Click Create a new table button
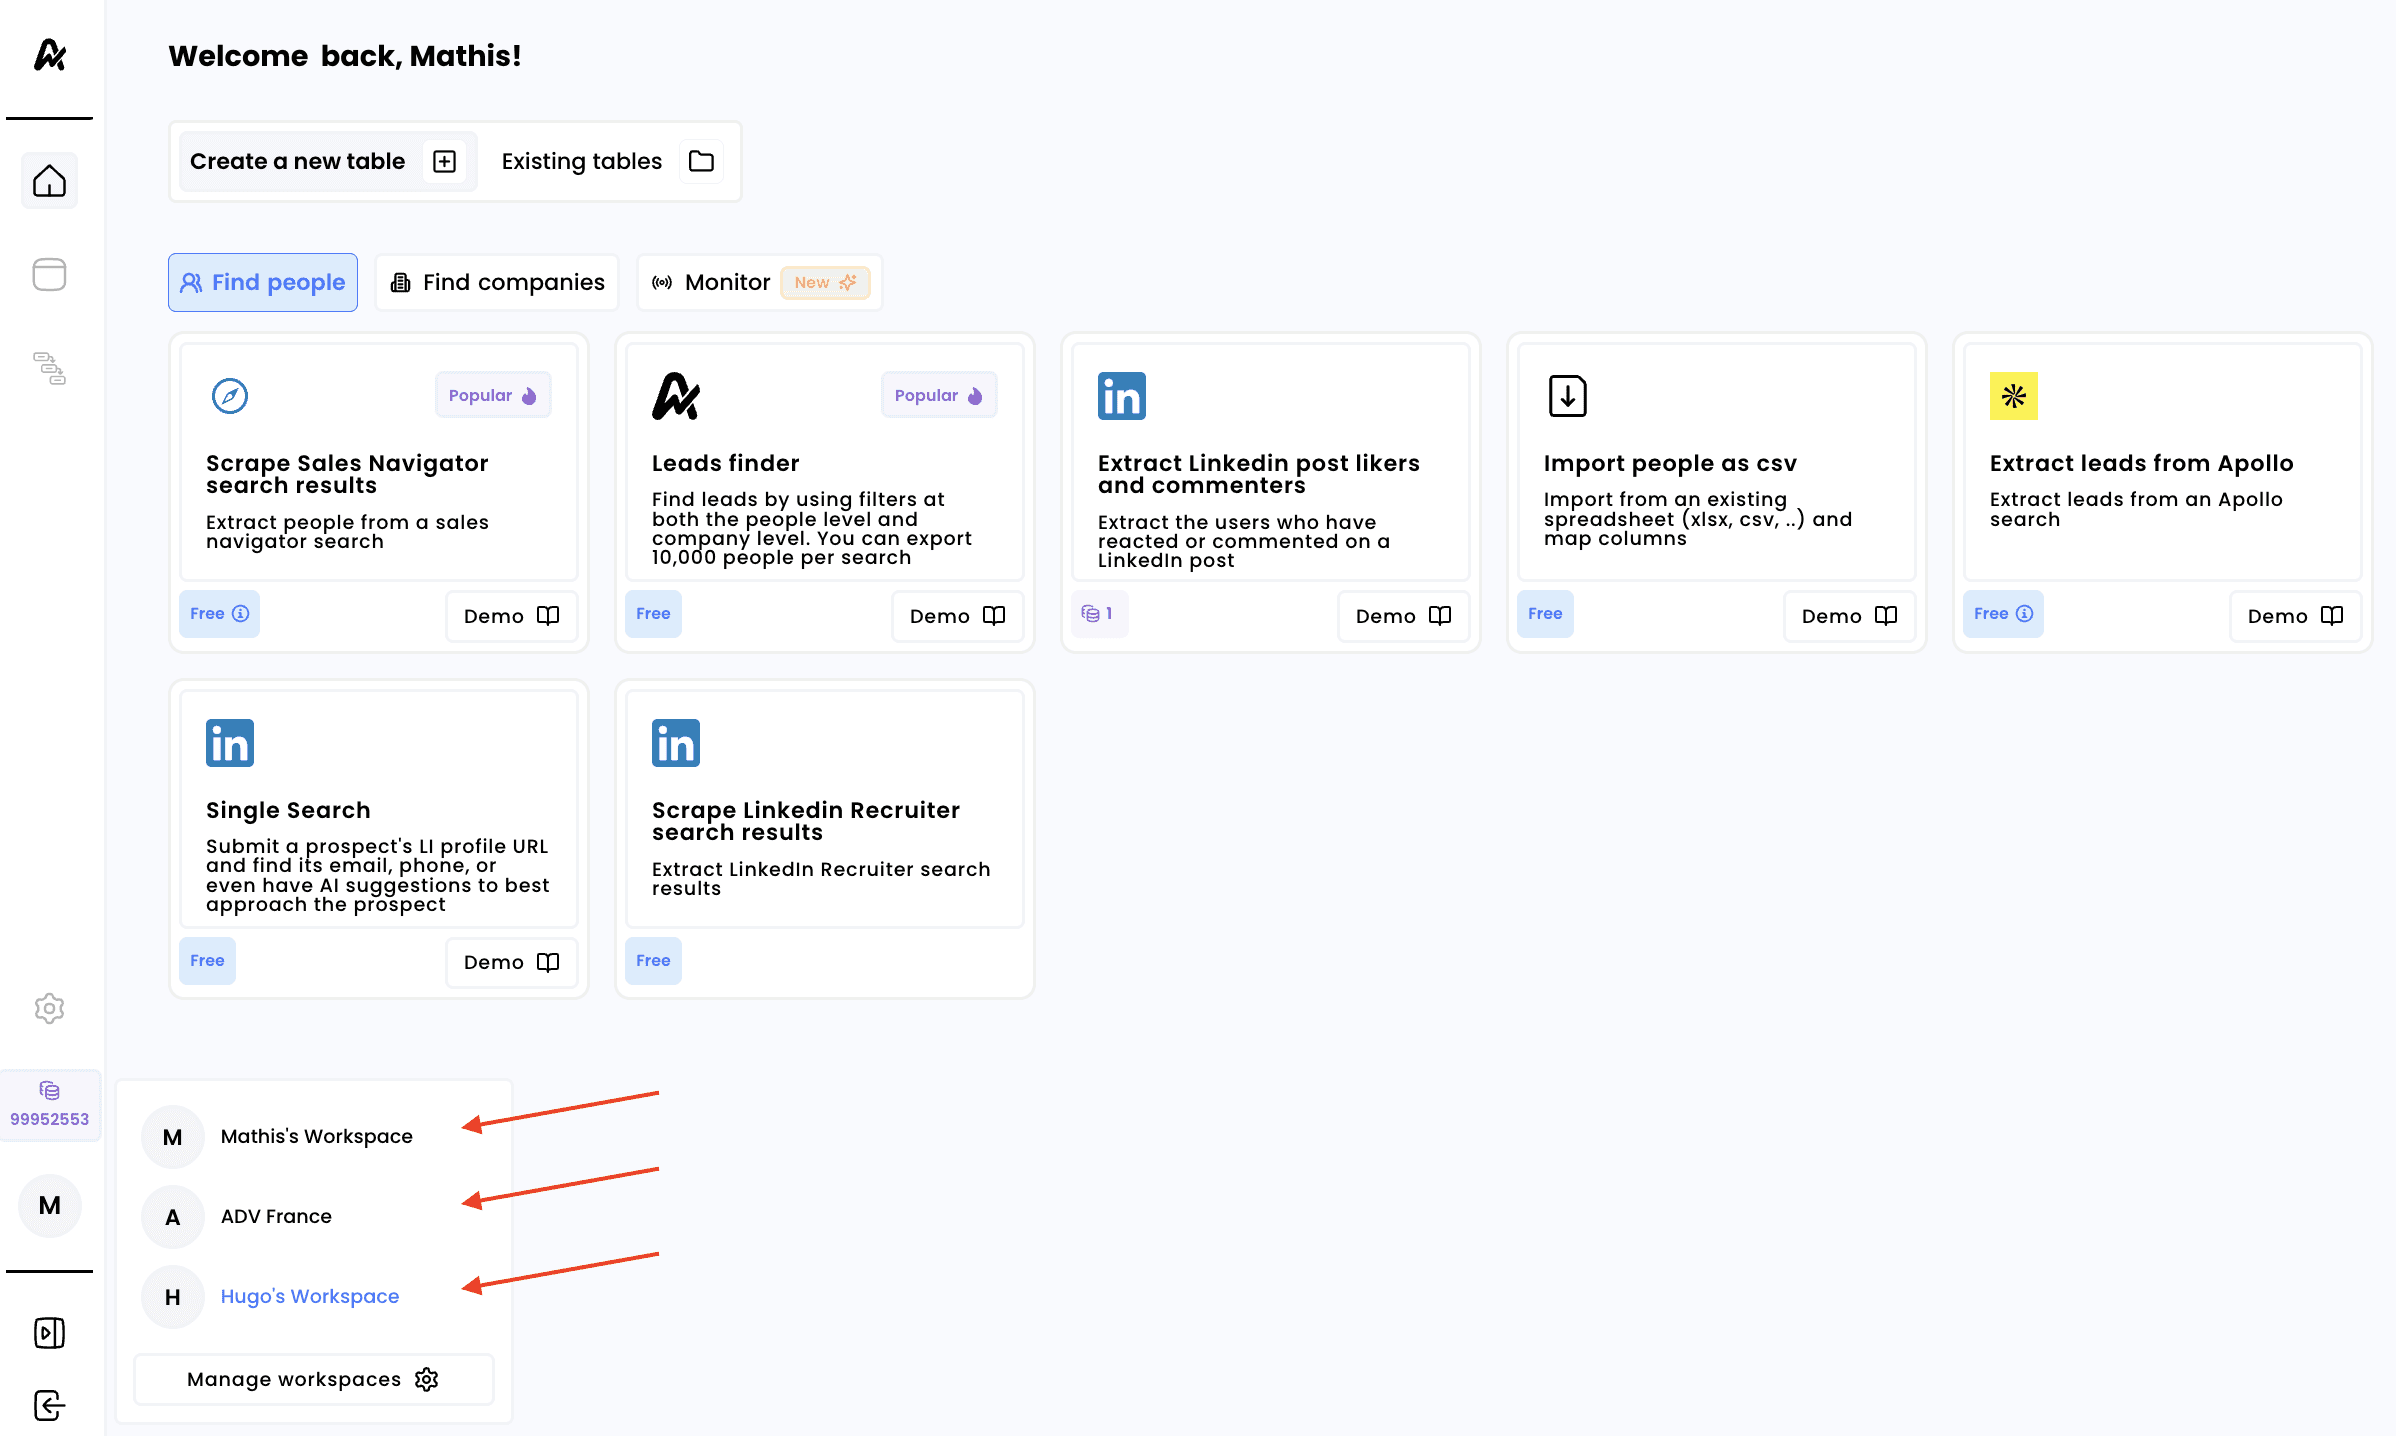The height and width of the screenshot is (1436, 2396). [323, 161]
